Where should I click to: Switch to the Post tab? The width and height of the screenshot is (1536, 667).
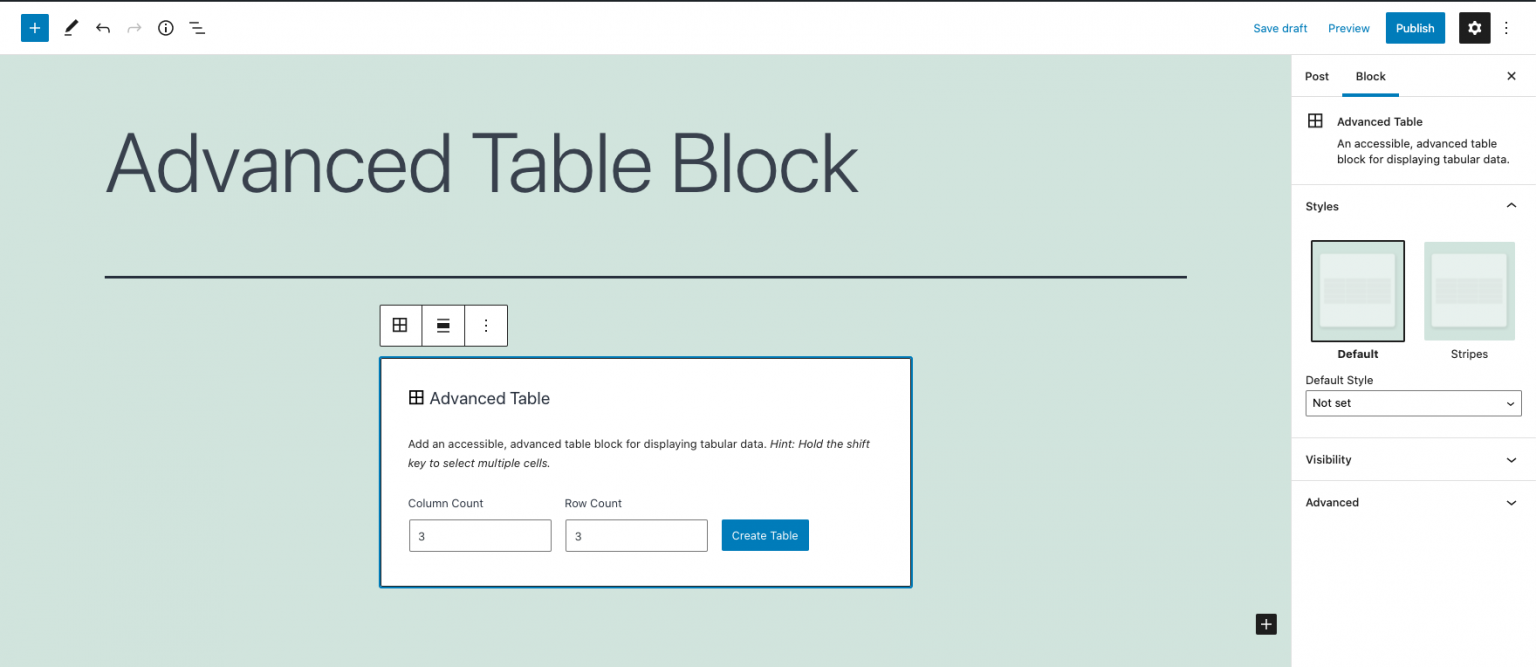[x=1316, y=76]
